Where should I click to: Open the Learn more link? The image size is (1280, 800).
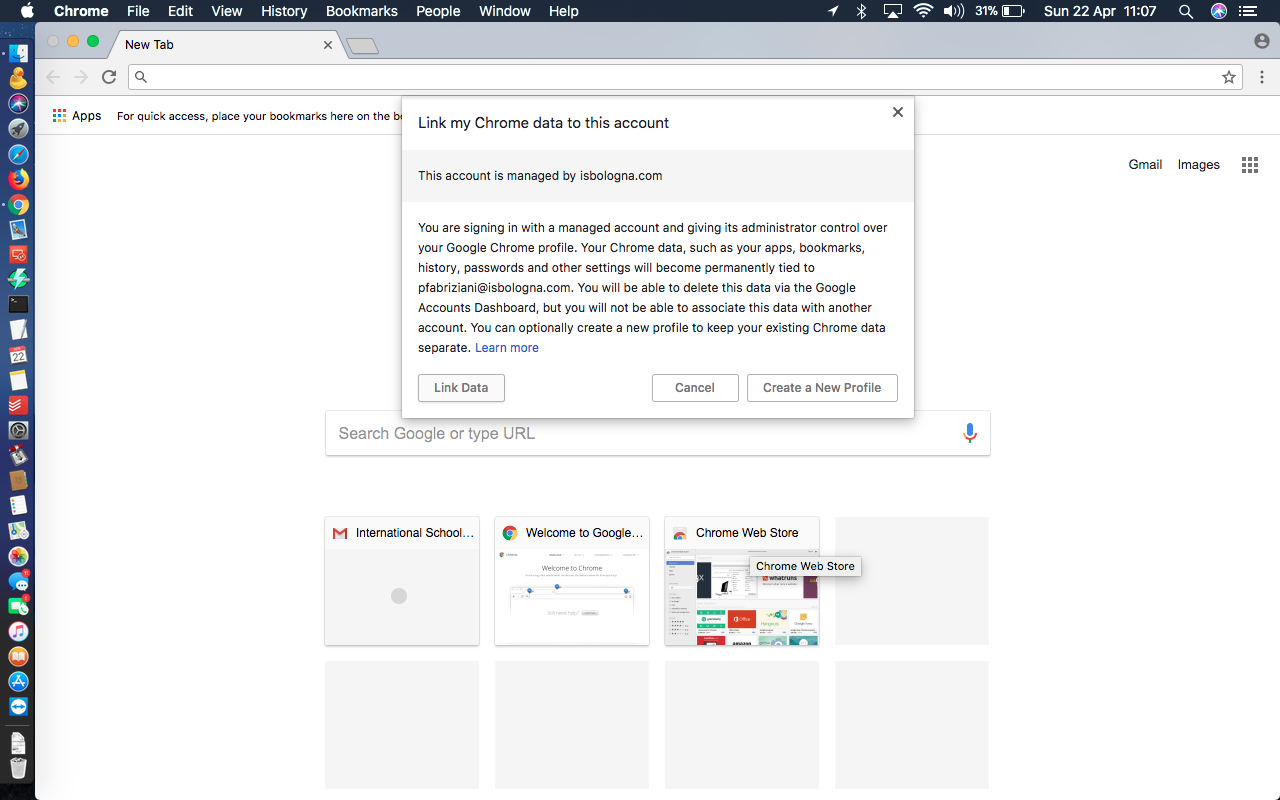[x=507, y=348]
